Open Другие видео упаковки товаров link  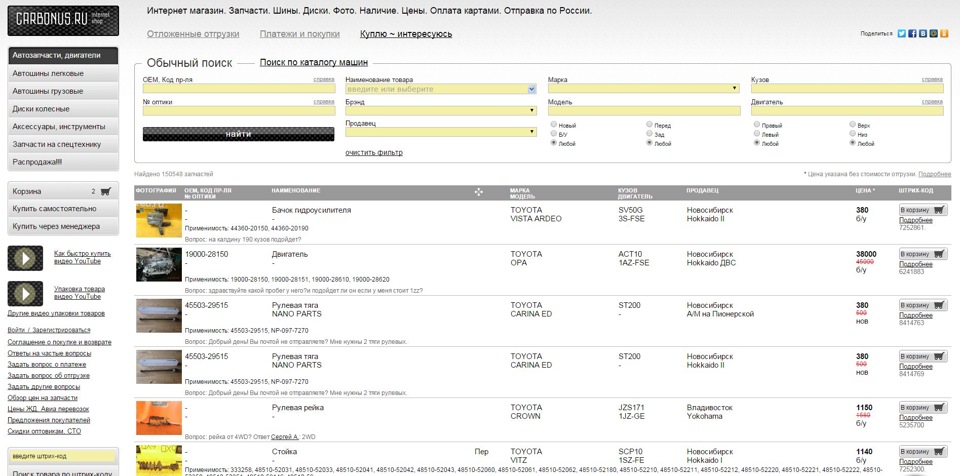(56, 314)
